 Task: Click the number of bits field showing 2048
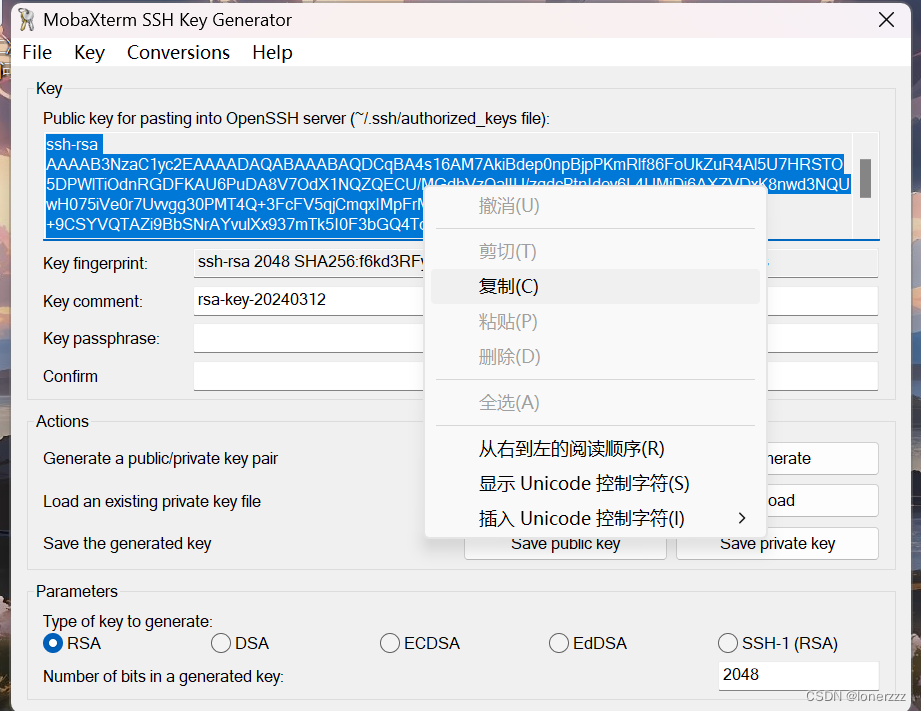click(x=798, y=675)
